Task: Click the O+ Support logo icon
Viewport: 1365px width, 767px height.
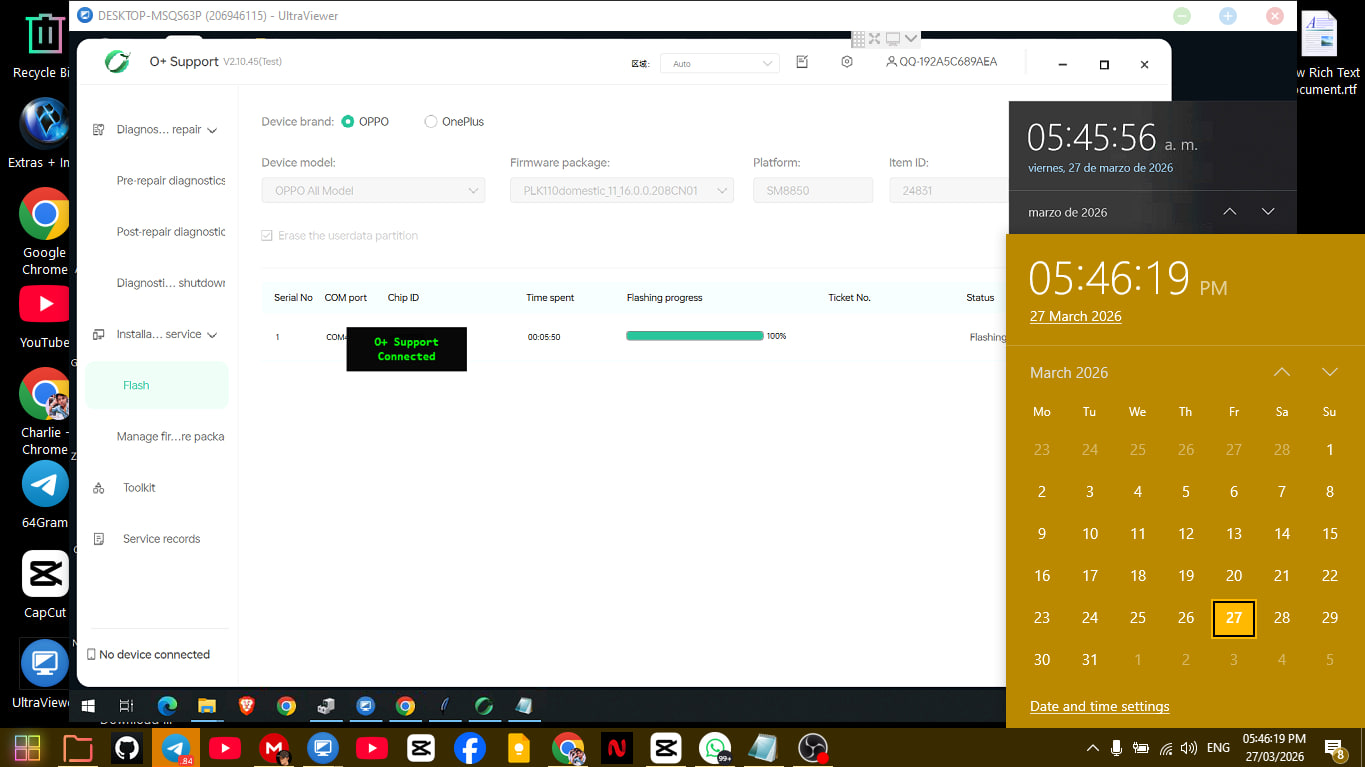Action: coord(117,62)
